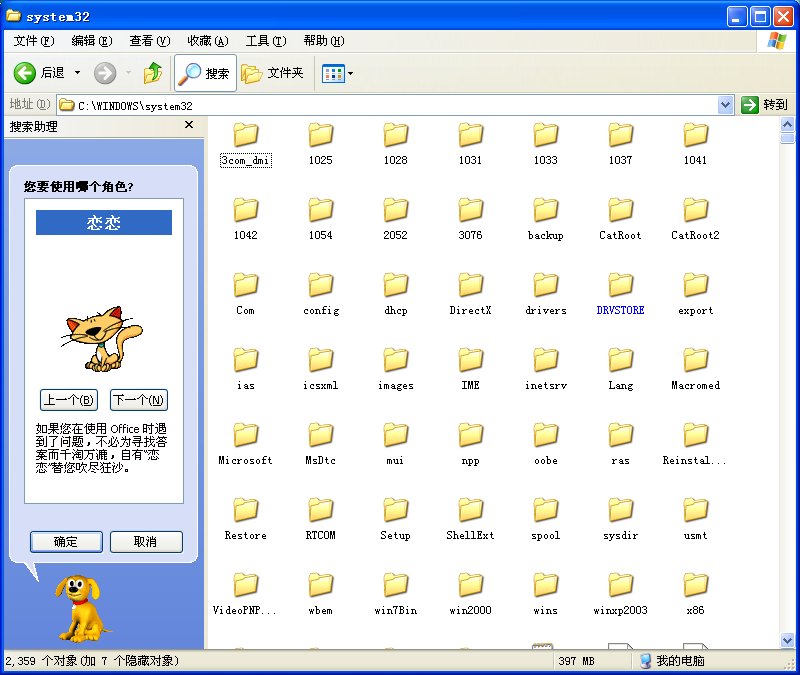Image resolution: width=800 pixels, height=675 pixels.
Task: Click the VideoPNP... folder name label
Action: pos(244,610)
